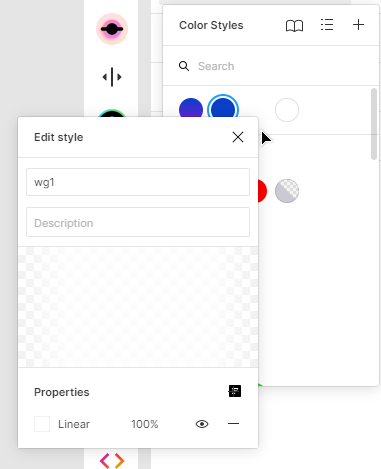Click the pink-orange code brackets icon
This screenshot has width=381, height=469.
112,461
